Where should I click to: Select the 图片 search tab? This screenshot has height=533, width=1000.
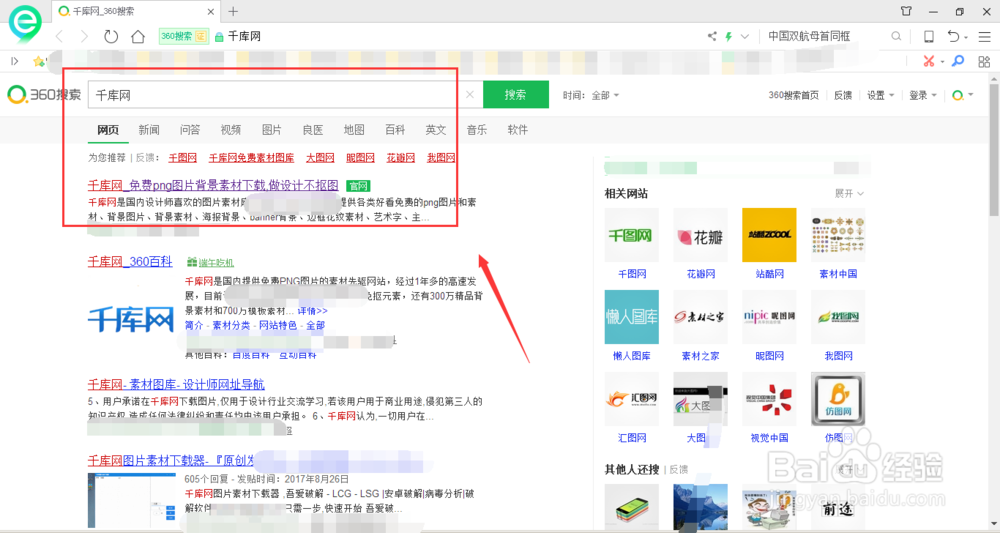pyautogui.click(x=271, y=129)
